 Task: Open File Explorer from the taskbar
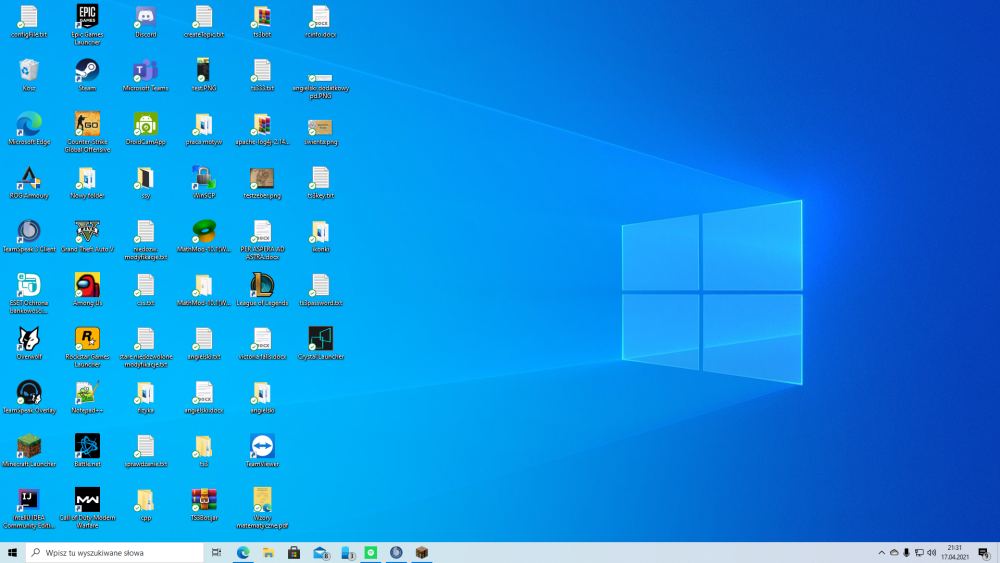coord(268,553)
